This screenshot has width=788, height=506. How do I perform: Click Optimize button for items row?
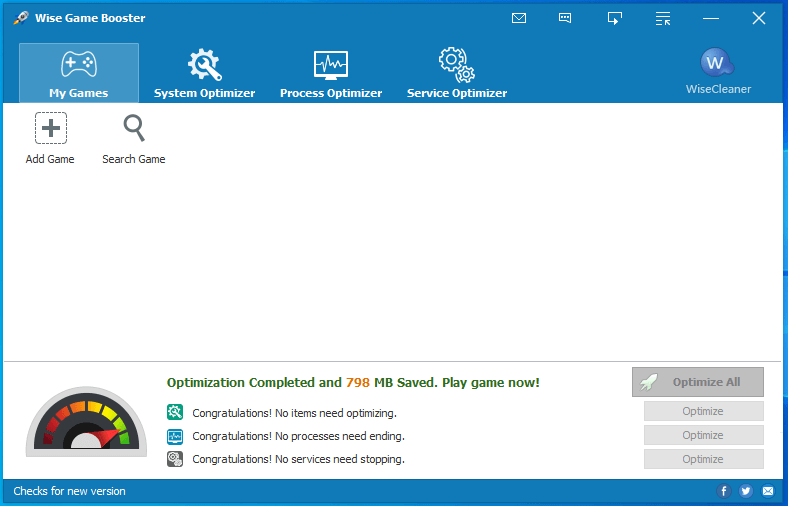point(704,411)
